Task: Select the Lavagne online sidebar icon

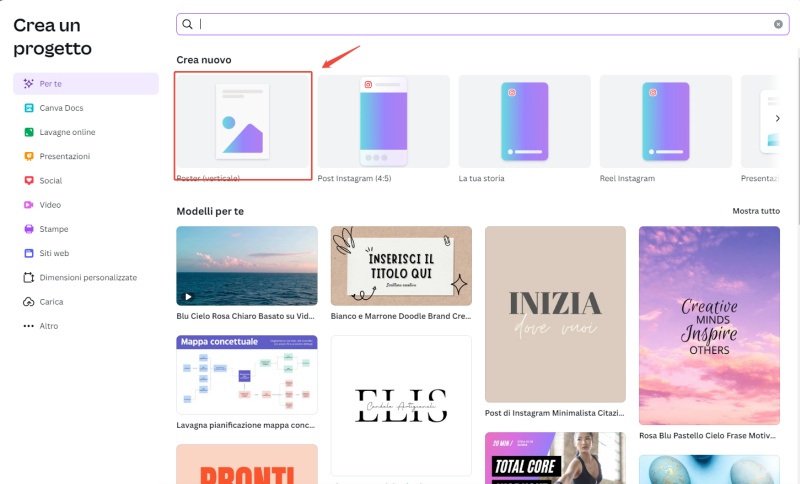Action: pyautogui.click(x=29, y=132)
